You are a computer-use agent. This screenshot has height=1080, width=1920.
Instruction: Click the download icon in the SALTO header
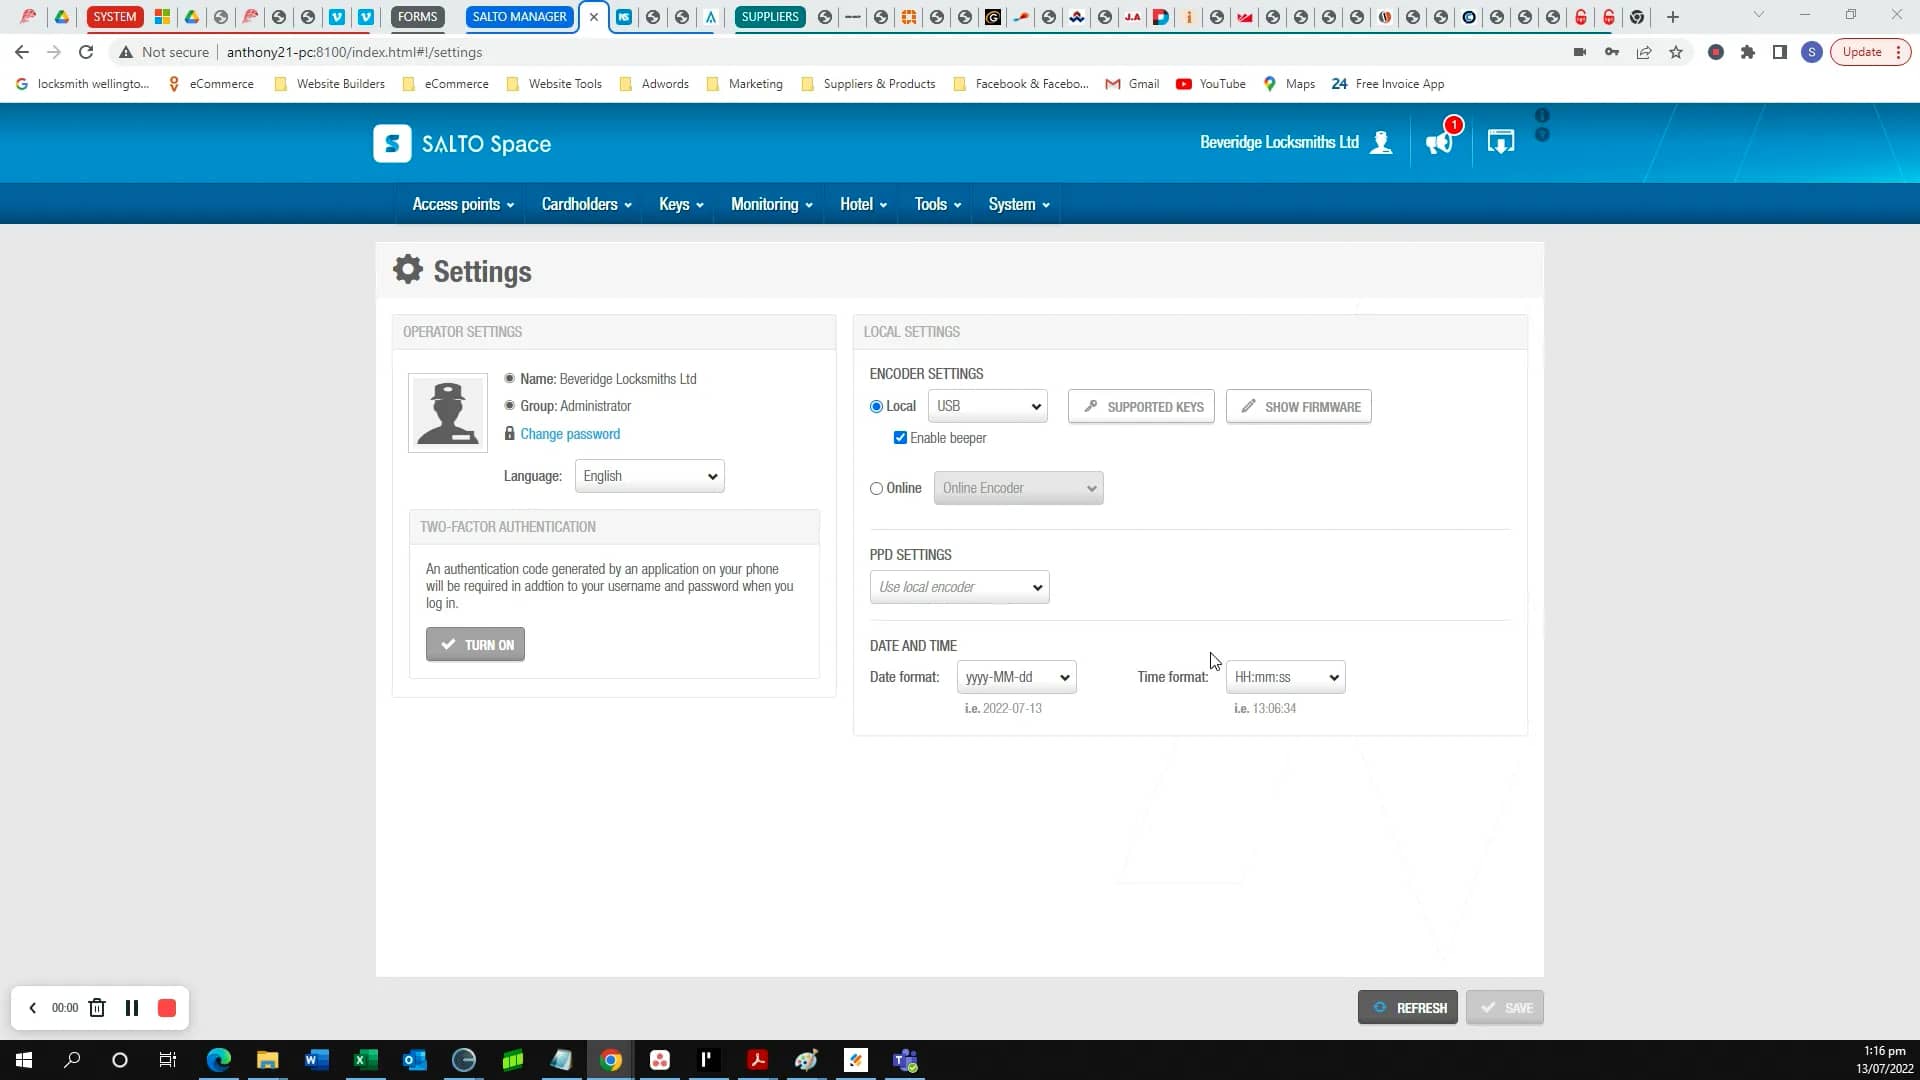point(1500,141)
